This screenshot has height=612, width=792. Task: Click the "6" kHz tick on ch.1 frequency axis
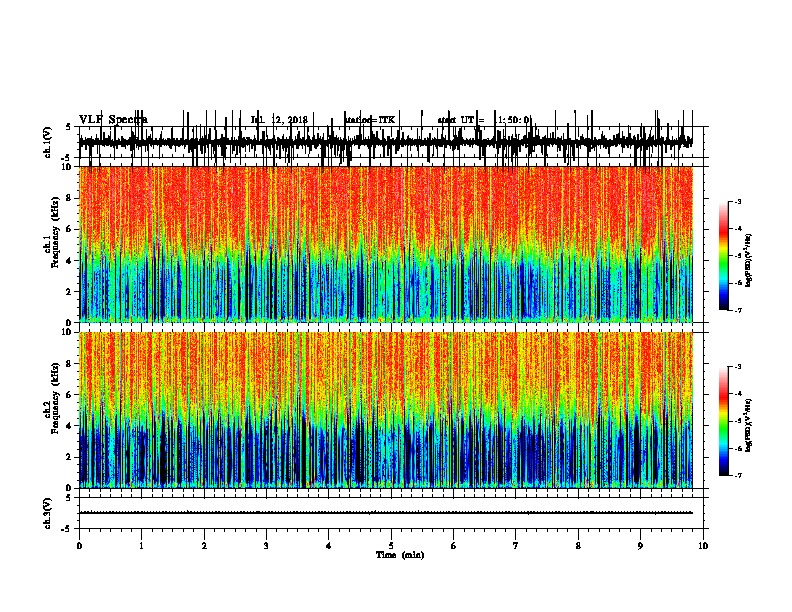70,229
